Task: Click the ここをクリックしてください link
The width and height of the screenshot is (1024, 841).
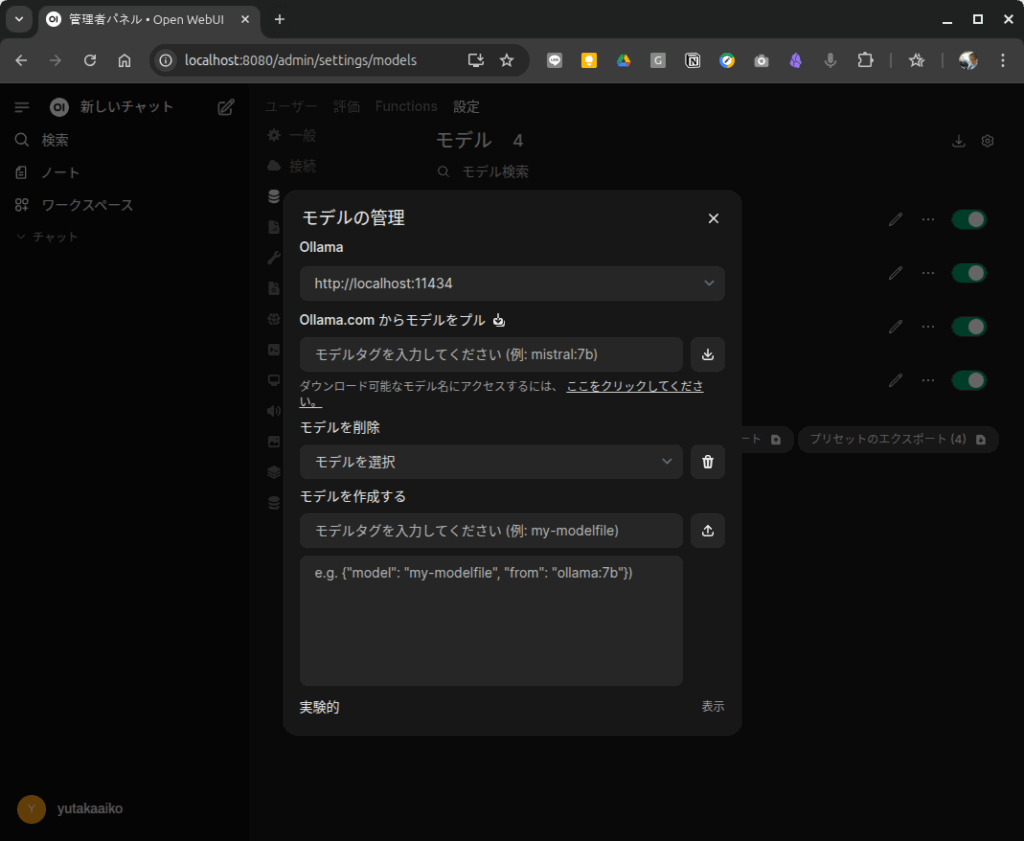Action: [634, 386]
